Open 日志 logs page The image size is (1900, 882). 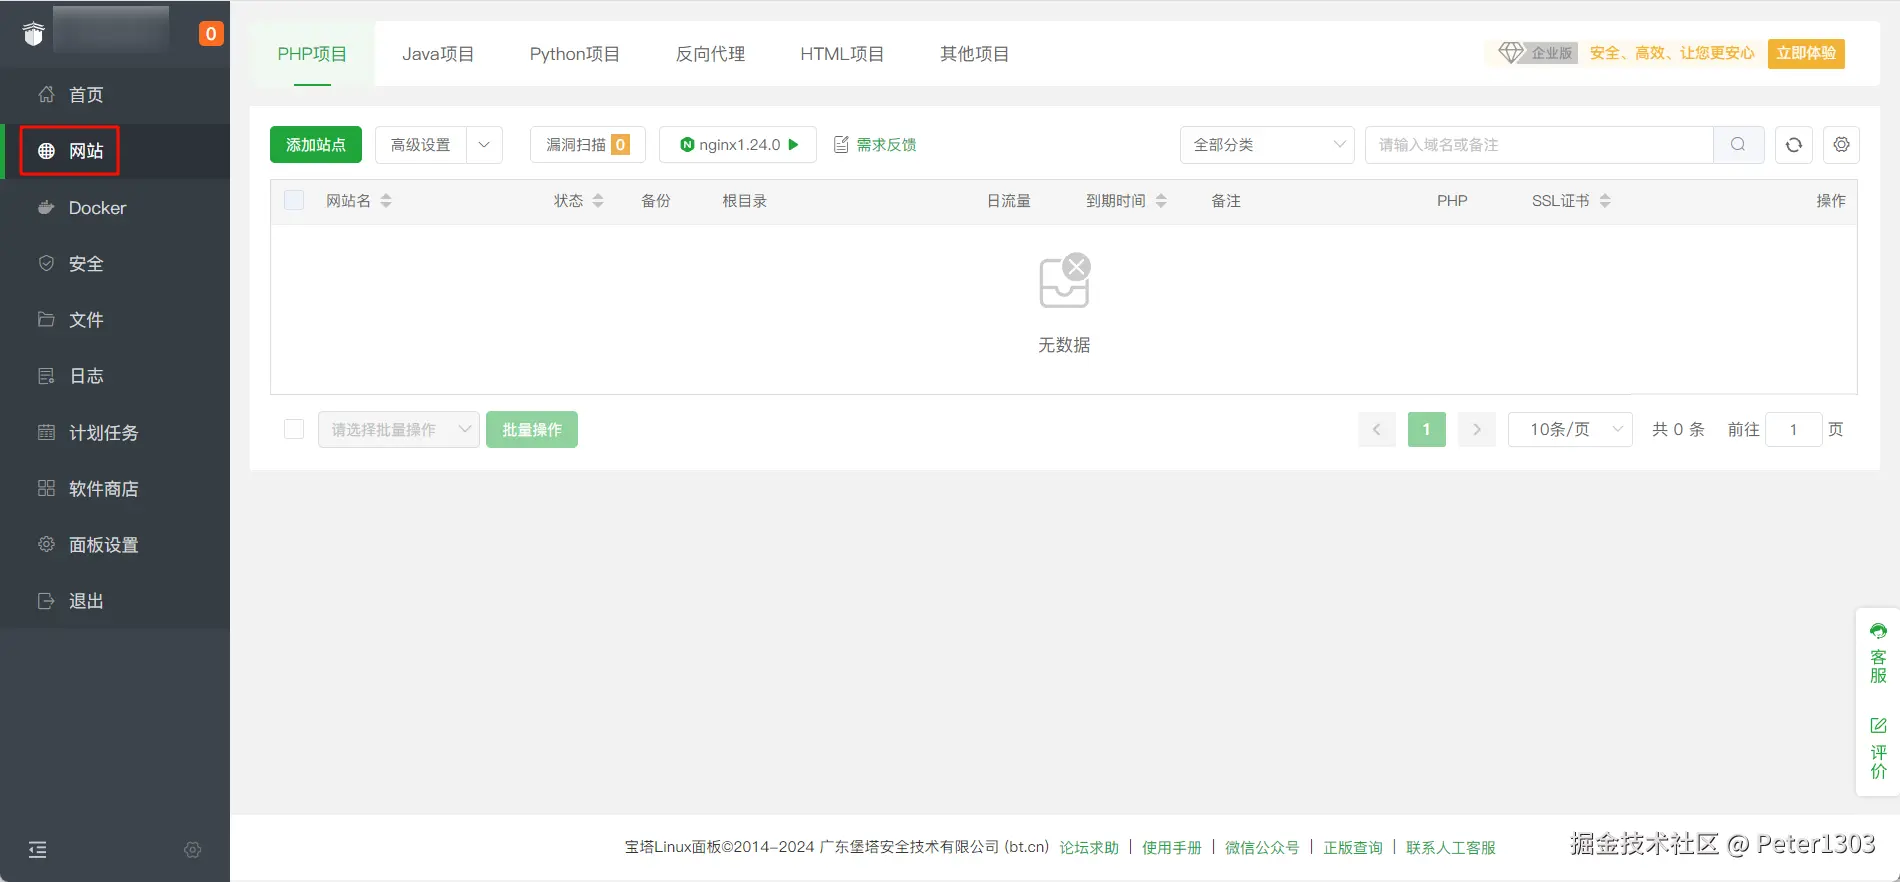(x=115, y=376)
